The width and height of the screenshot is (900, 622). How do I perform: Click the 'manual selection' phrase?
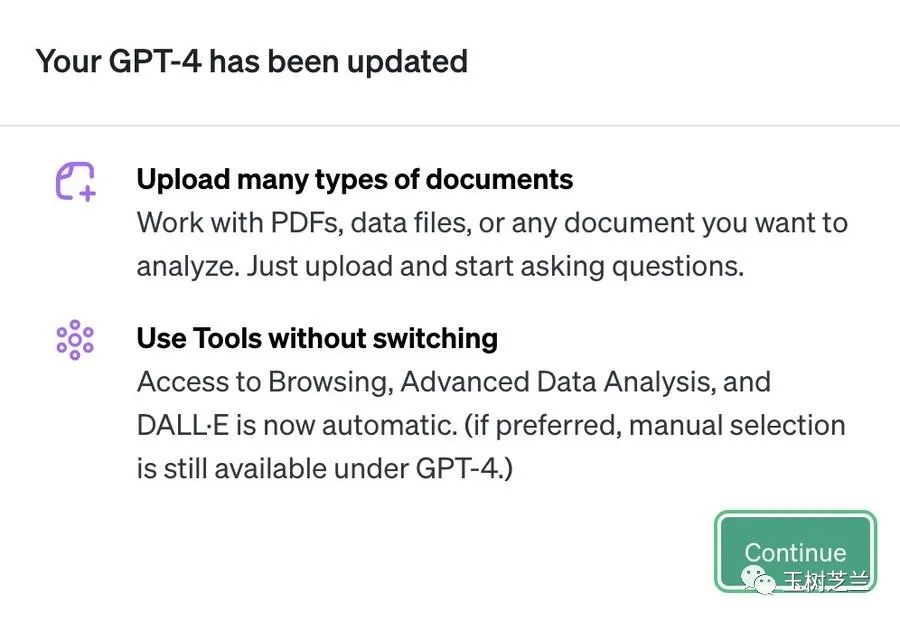tap(737, 425)
